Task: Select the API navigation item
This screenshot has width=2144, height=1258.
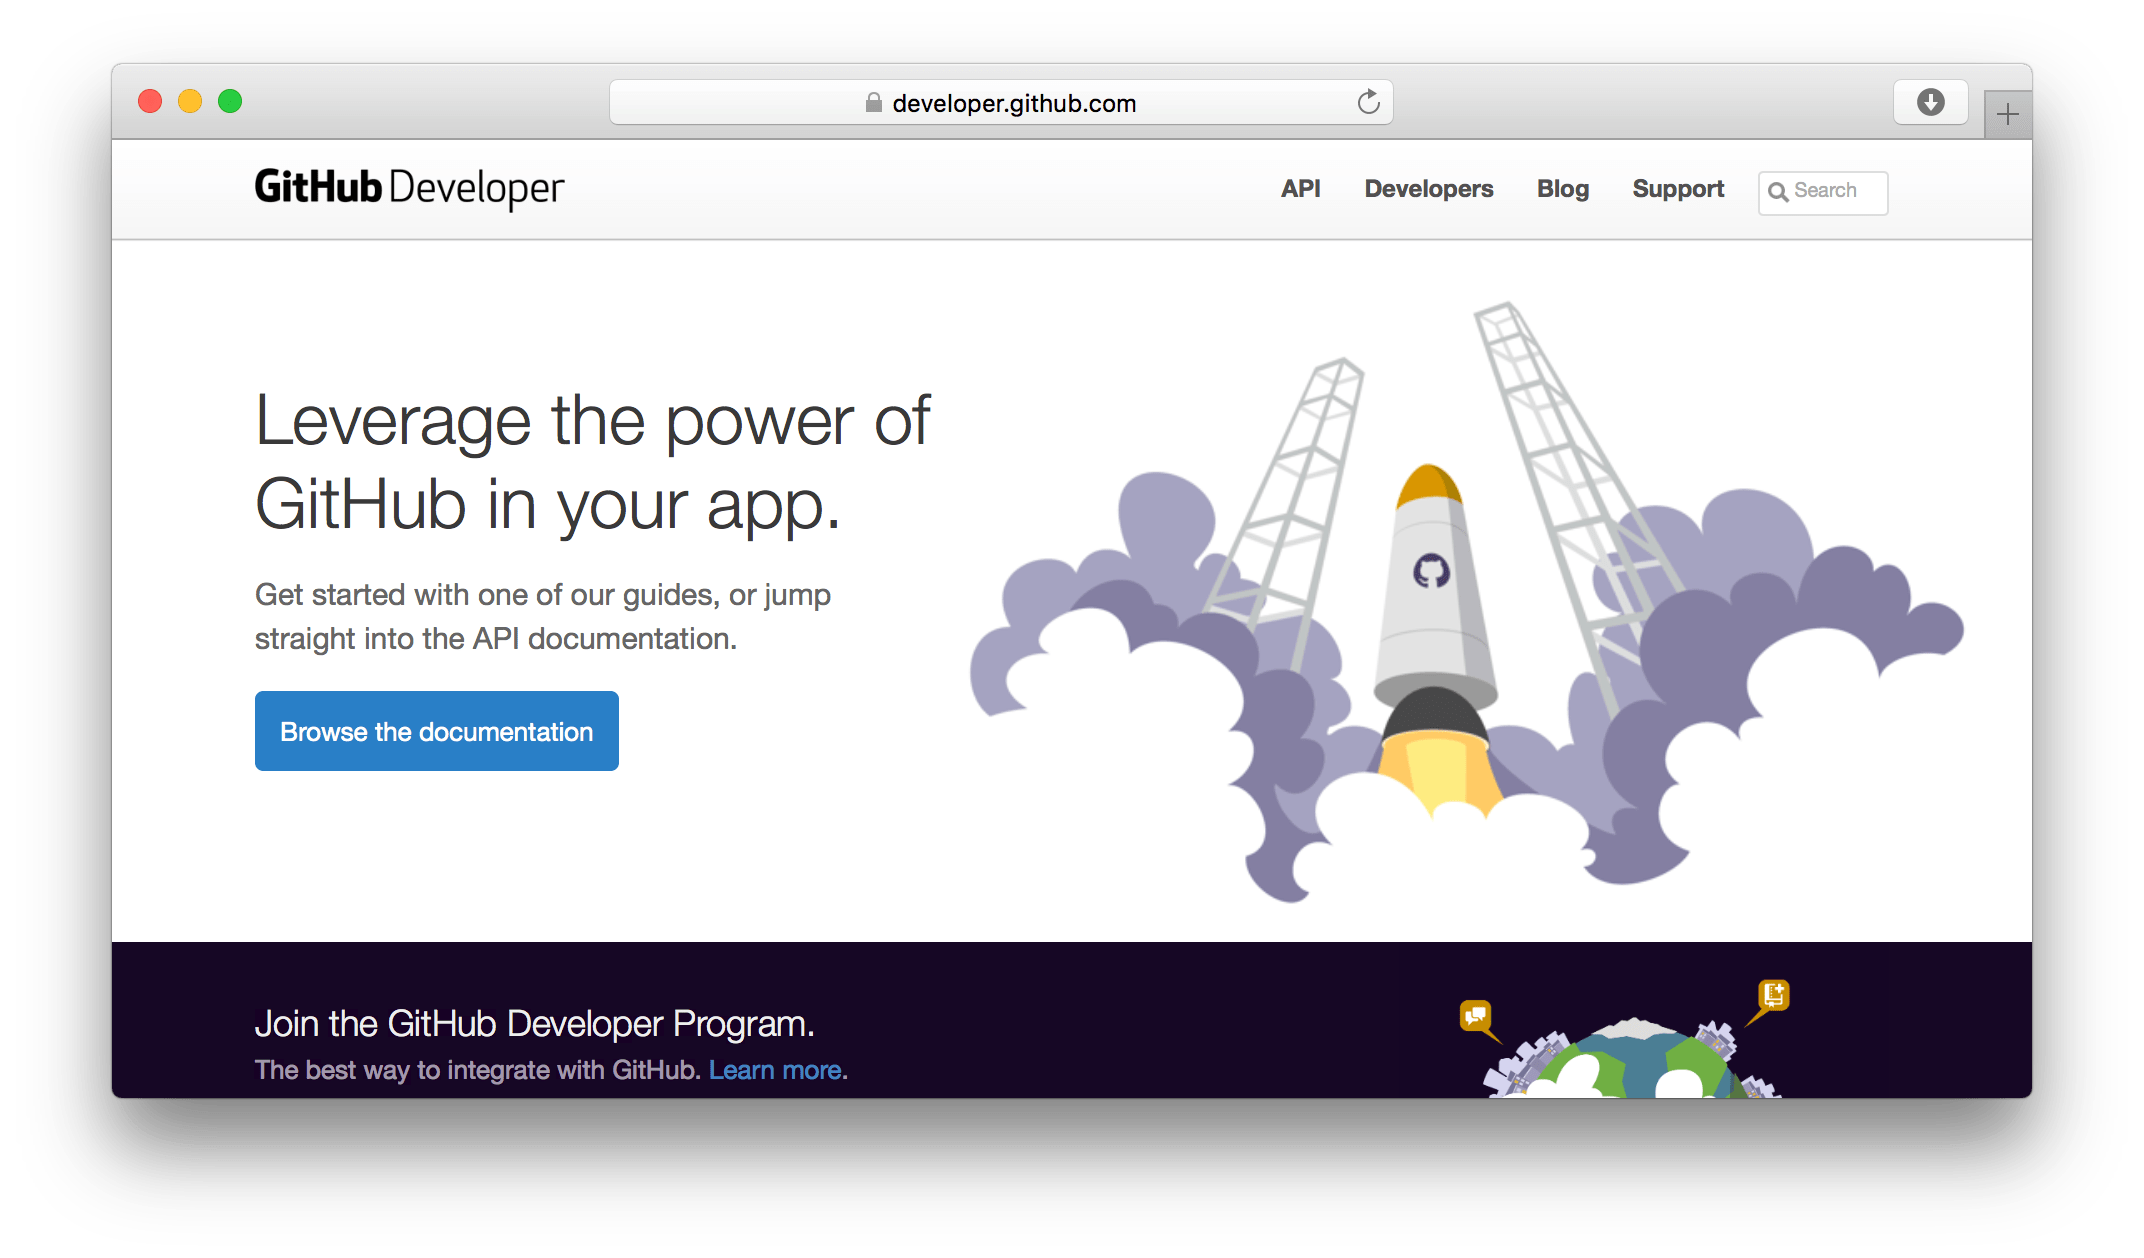Action: pyautogui.click(x=1301, y=189)
